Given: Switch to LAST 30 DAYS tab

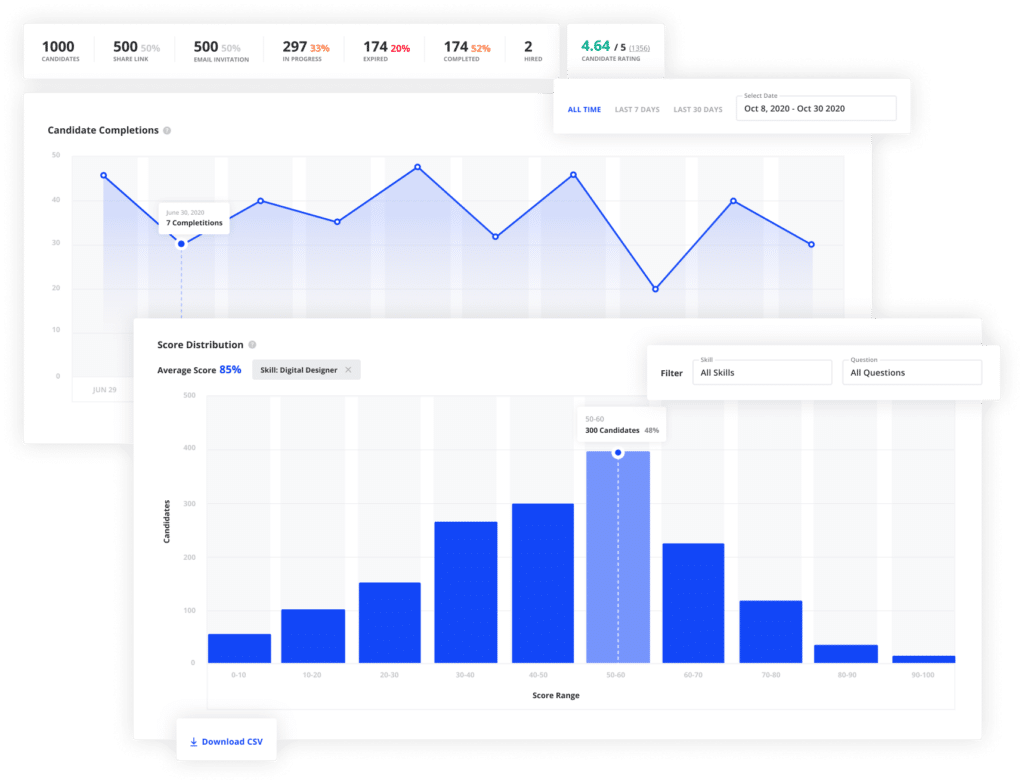Looking at the screenshot, I should pyautogui.click(x=697, y=109).
